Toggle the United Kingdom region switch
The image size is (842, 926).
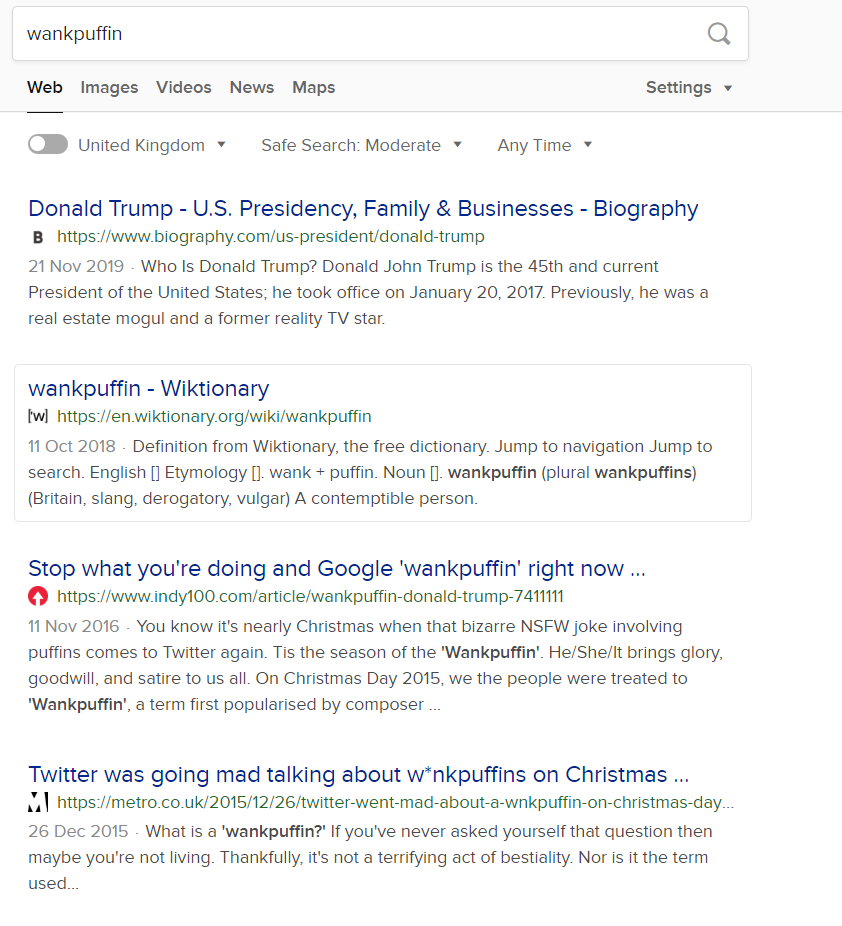[x=48, y=144]
